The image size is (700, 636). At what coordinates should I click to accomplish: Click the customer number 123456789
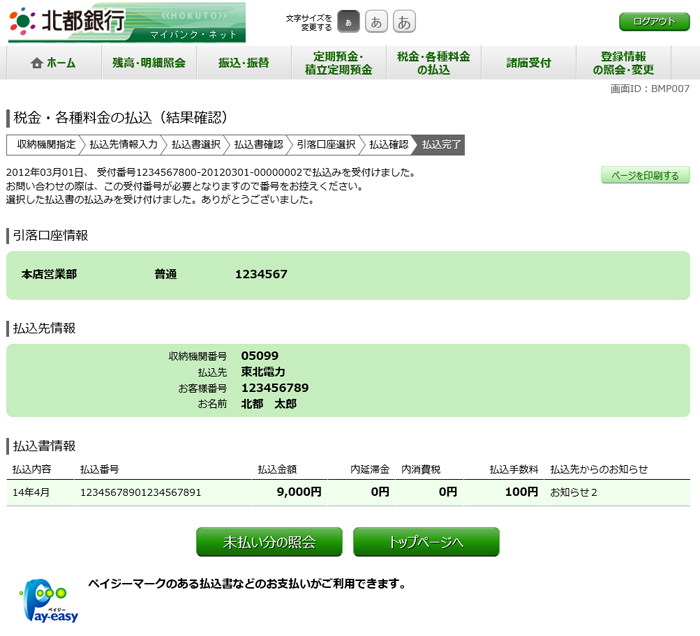click(275, 388)
